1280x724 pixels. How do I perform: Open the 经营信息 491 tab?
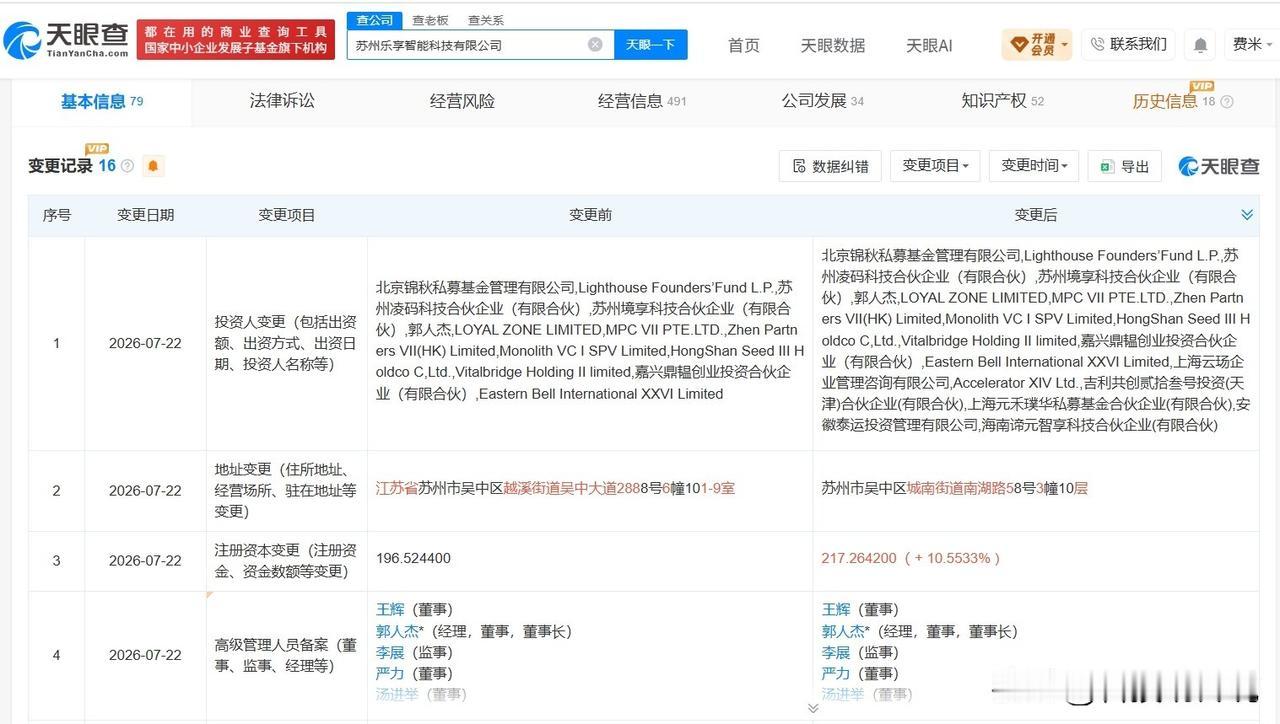(642, 101)
